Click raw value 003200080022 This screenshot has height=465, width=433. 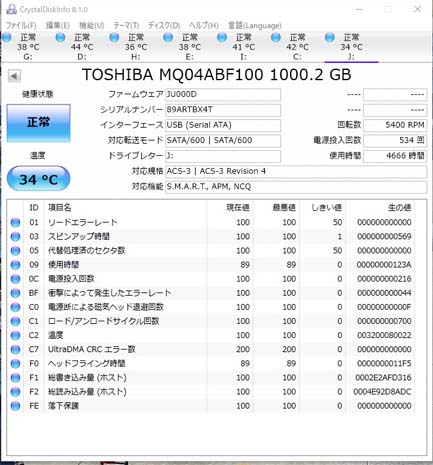[x=384, y=335]
